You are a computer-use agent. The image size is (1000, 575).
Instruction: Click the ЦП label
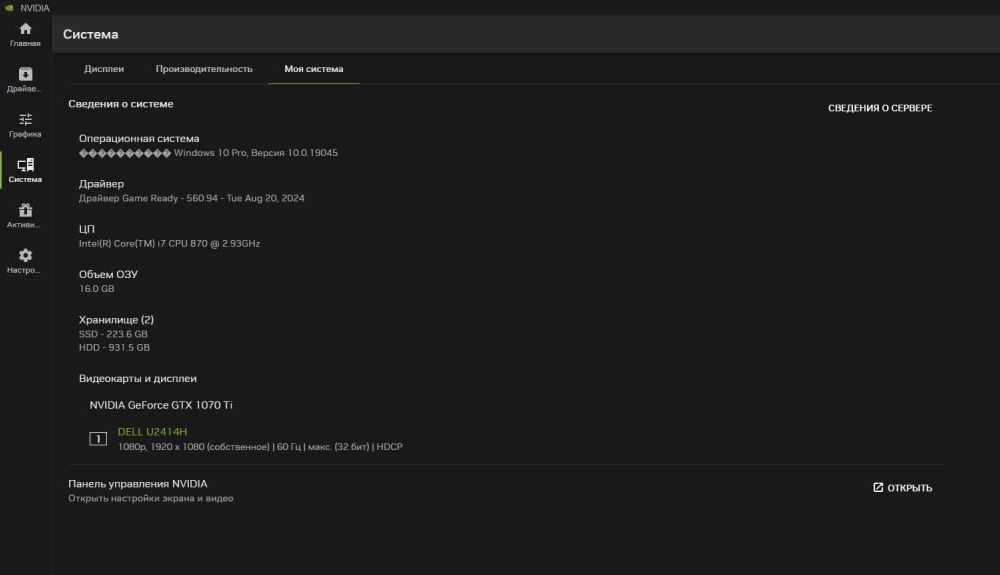87,229
